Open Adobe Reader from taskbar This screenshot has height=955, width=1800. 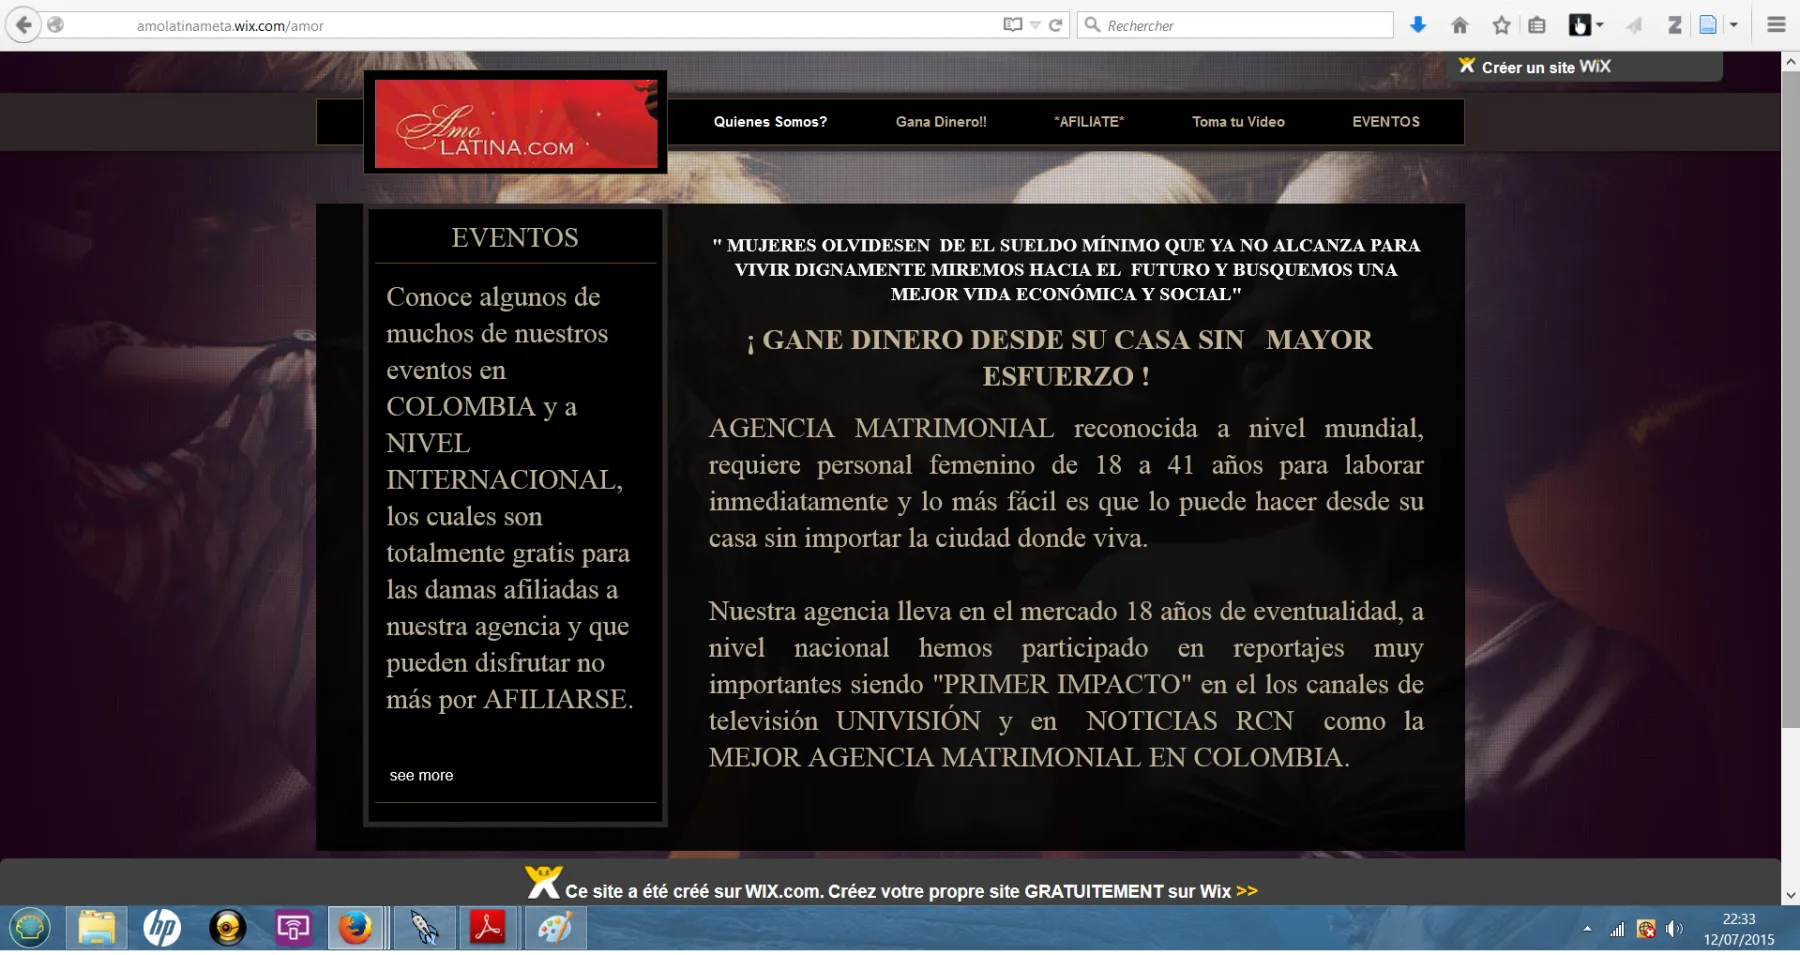489,928
